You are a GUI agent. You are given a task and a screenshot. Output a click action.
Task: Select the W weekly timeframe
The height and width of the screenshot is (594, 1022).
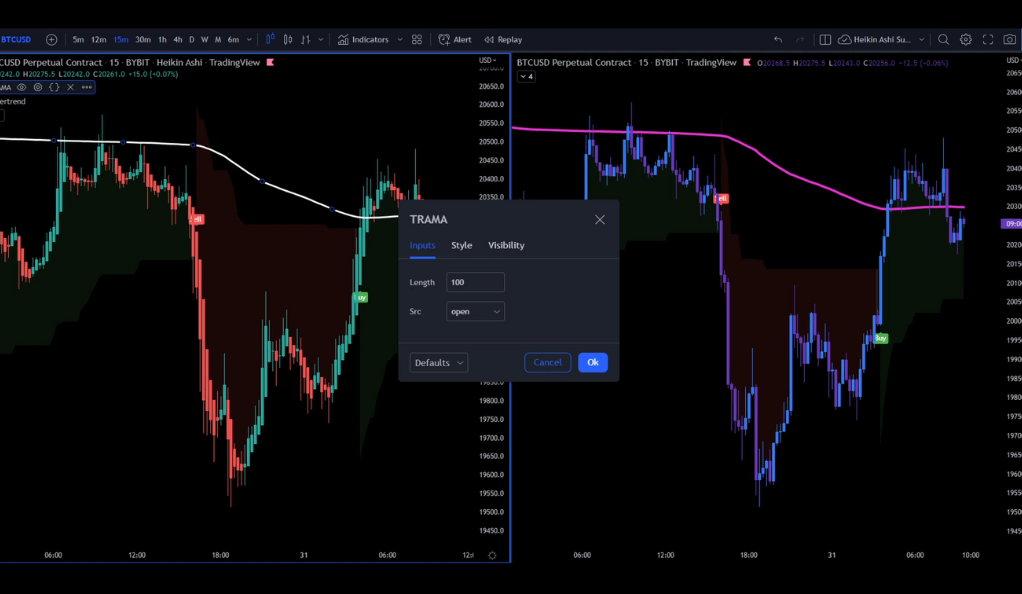click(x=205, y=40)
